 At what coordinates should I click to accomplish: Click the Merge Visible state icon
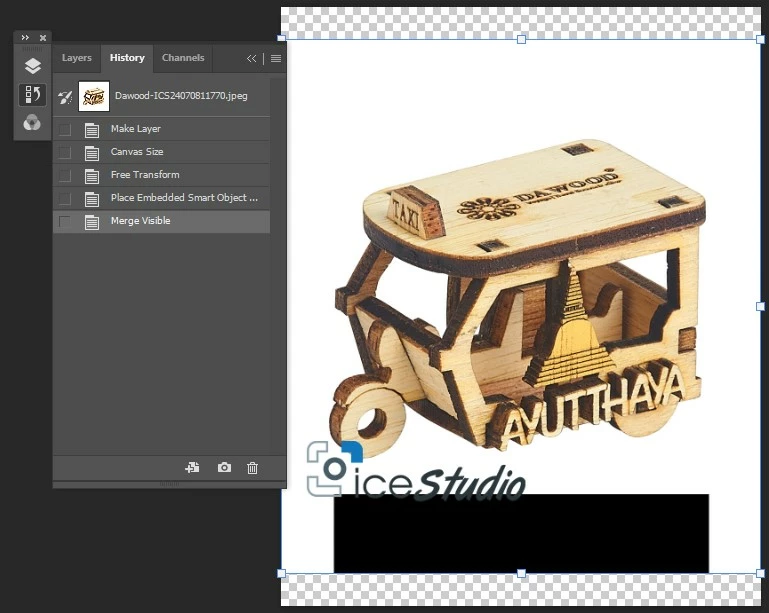coord(92,222)
